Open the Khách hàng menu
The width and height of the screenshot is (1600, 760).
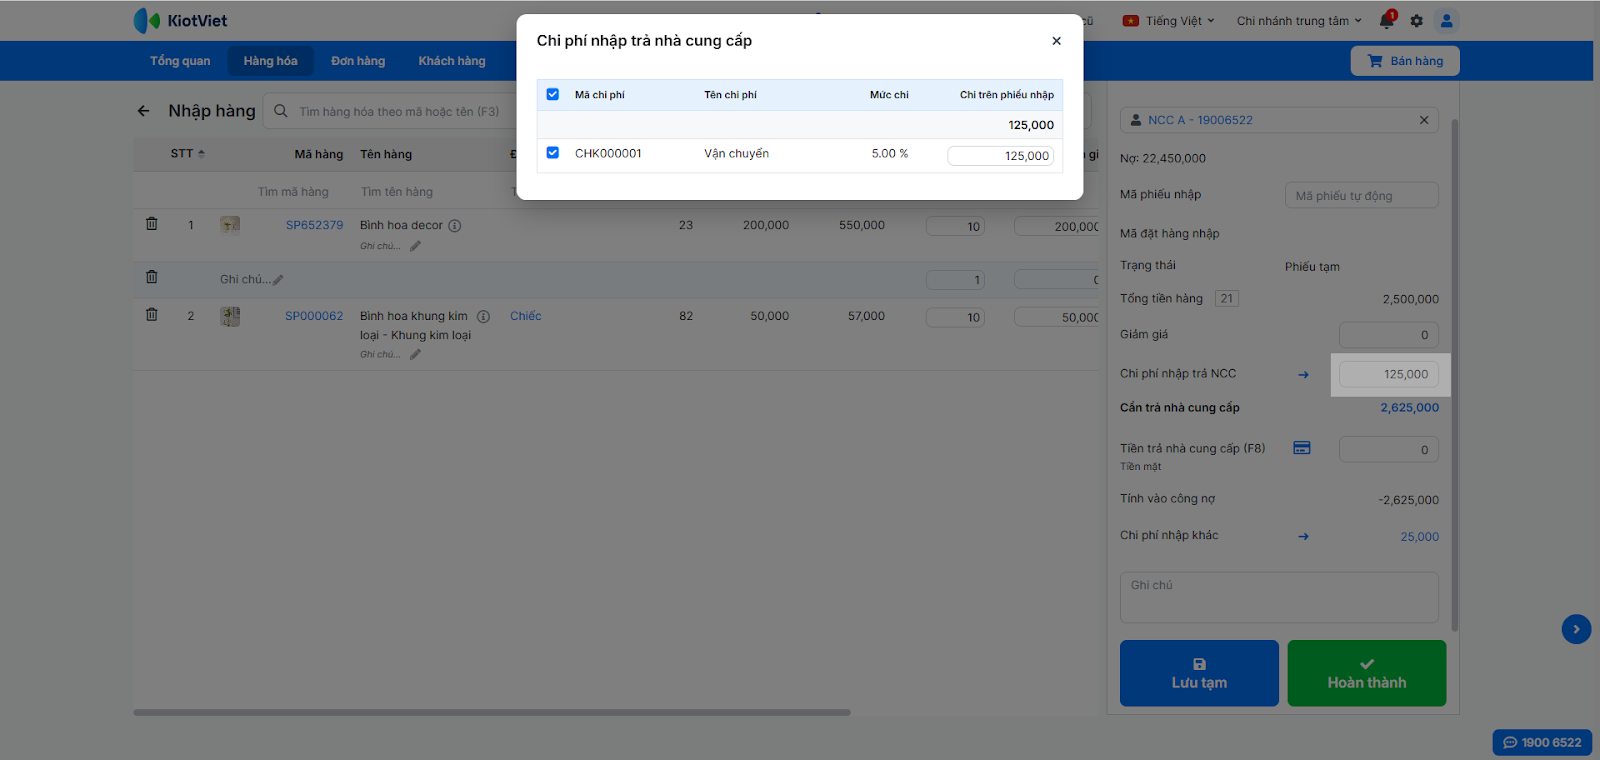click(451, 61)
